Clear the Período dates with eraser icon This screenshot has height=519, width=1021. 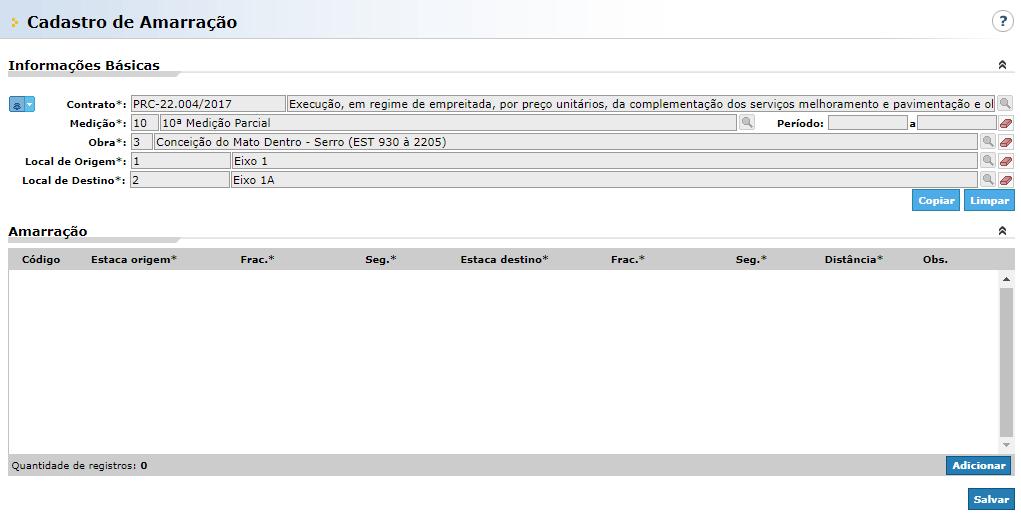click(1006, 123)
